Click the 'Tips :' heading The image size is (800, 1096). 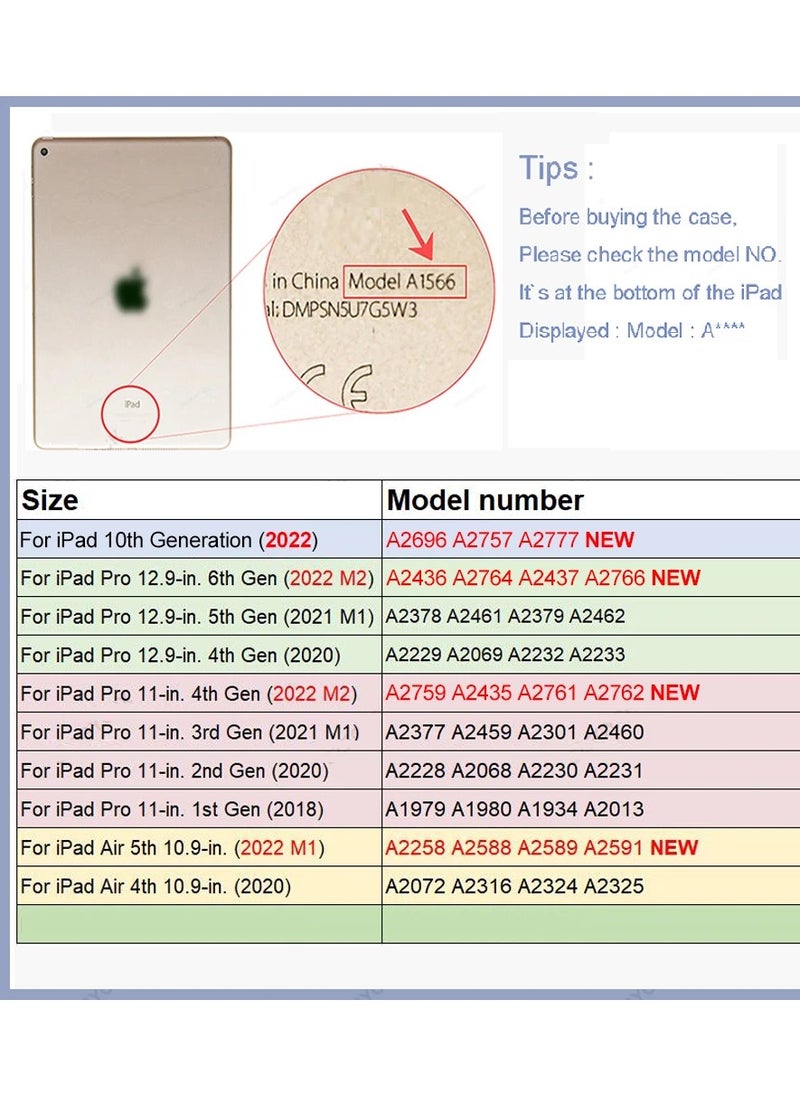(556, 168)
